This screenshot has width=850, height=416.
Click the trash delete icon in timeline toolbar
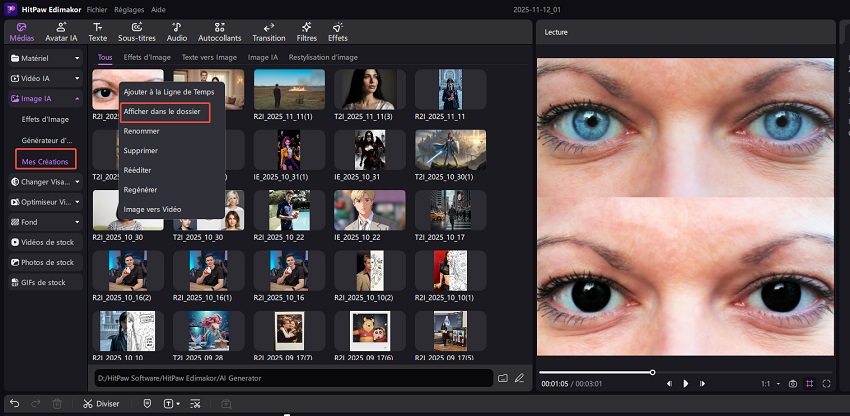click(x=57, y=404)
